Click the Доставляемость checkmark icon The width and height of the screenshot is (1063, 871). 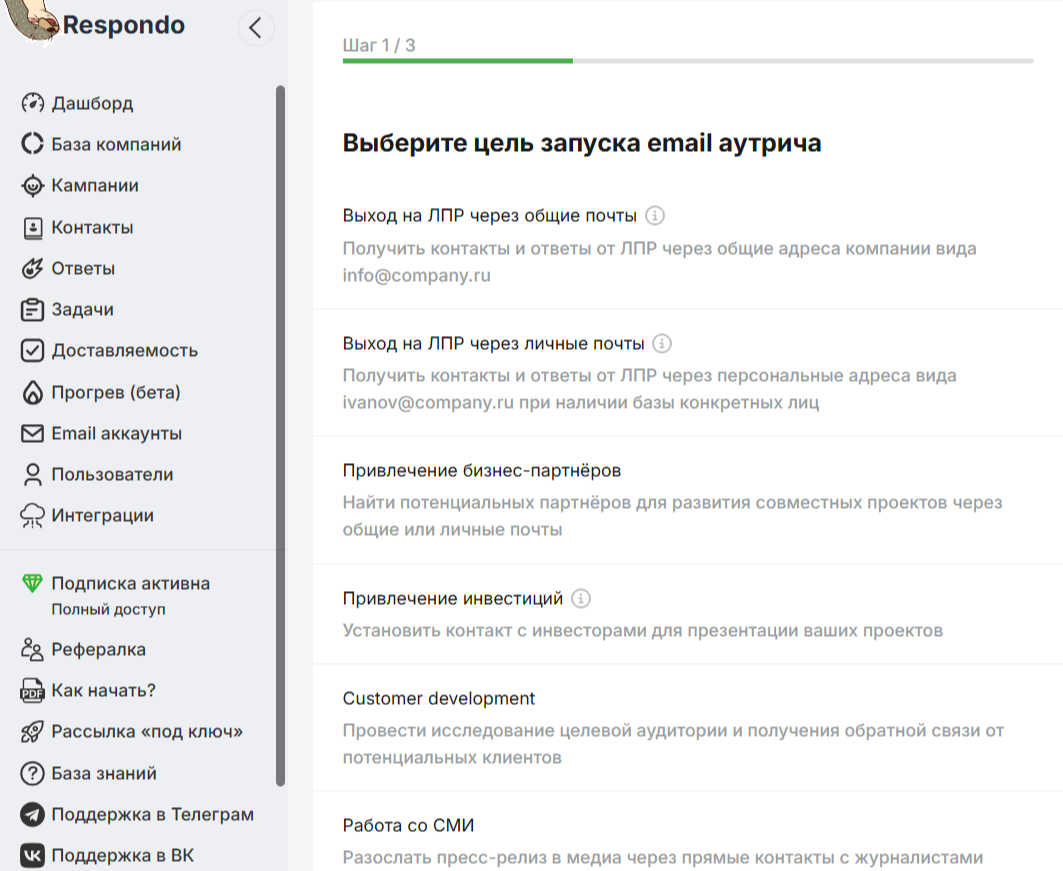click(33, 350)
